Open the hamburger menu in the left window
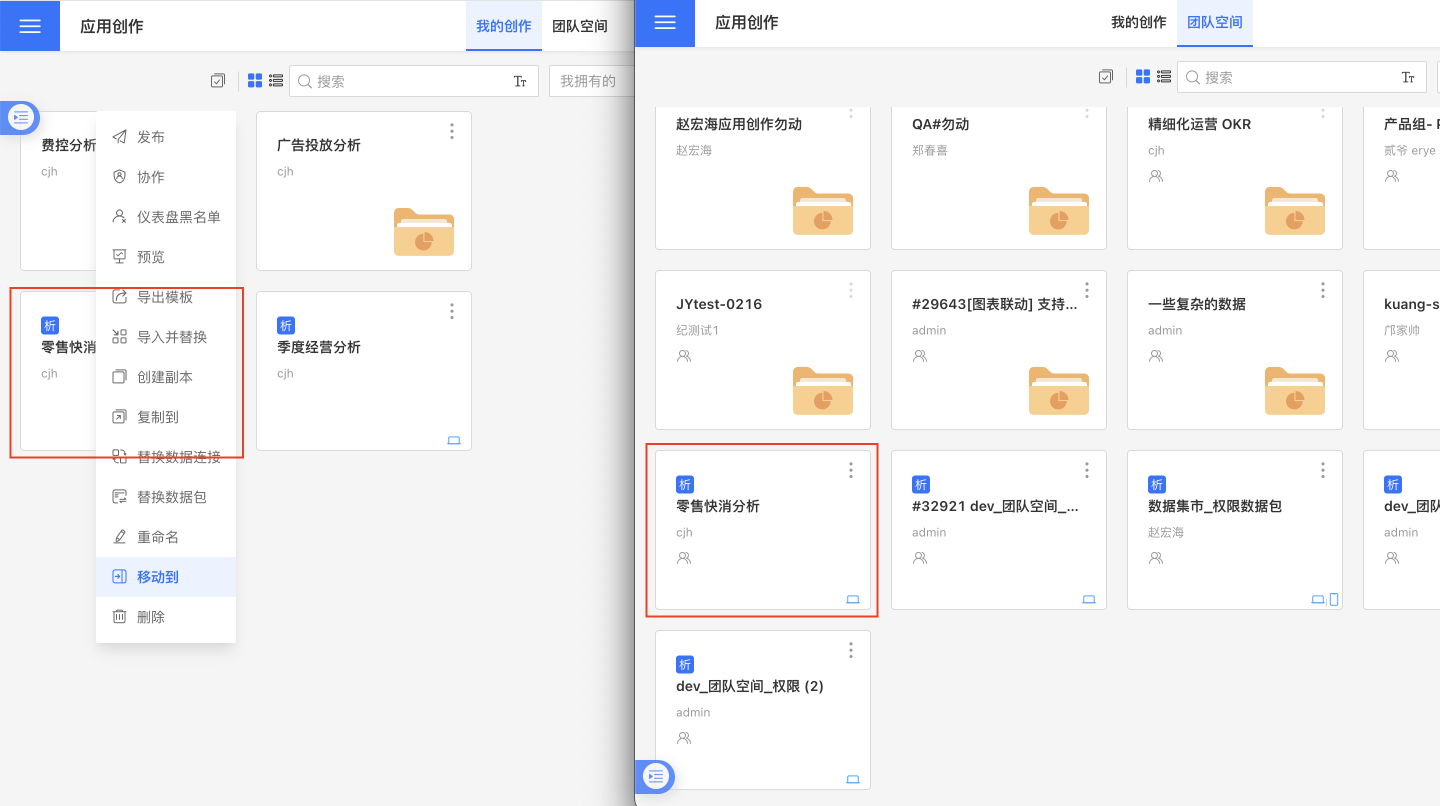1440x806 pixels. point(30,26)
